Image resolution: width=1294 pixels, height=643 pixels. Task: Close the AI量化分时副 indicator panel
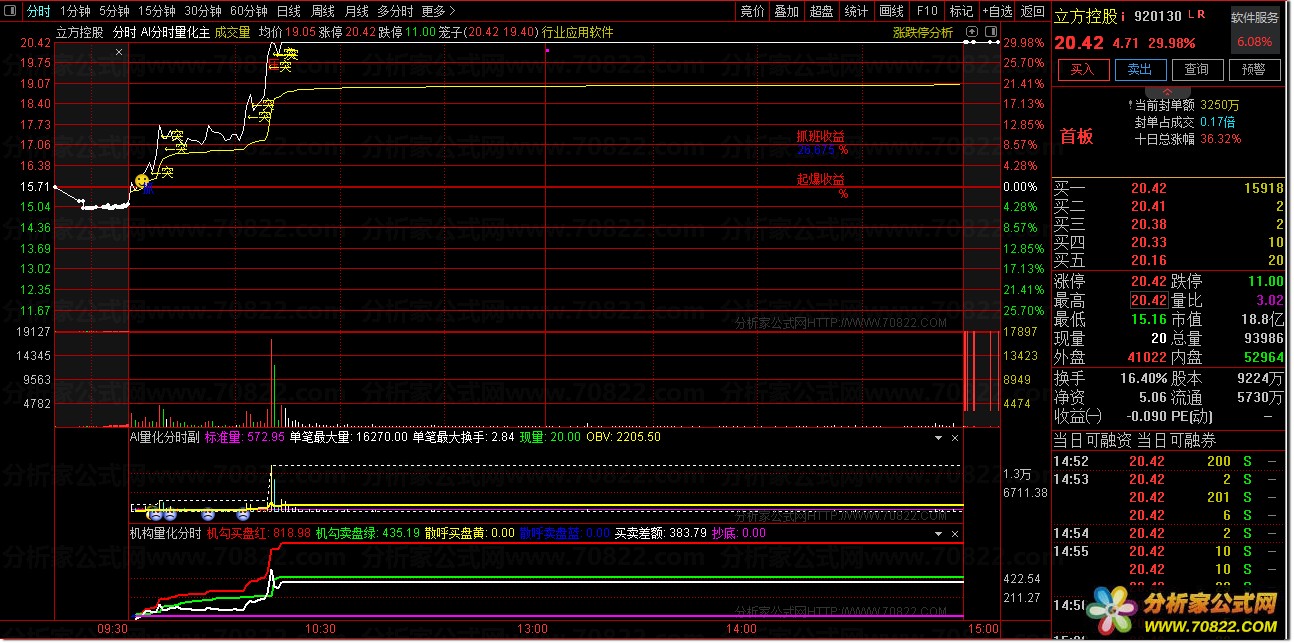955,438
